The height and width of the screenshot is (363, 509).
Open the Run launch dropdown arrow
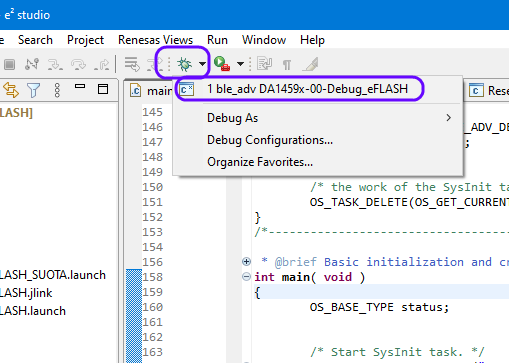[240, 64]
